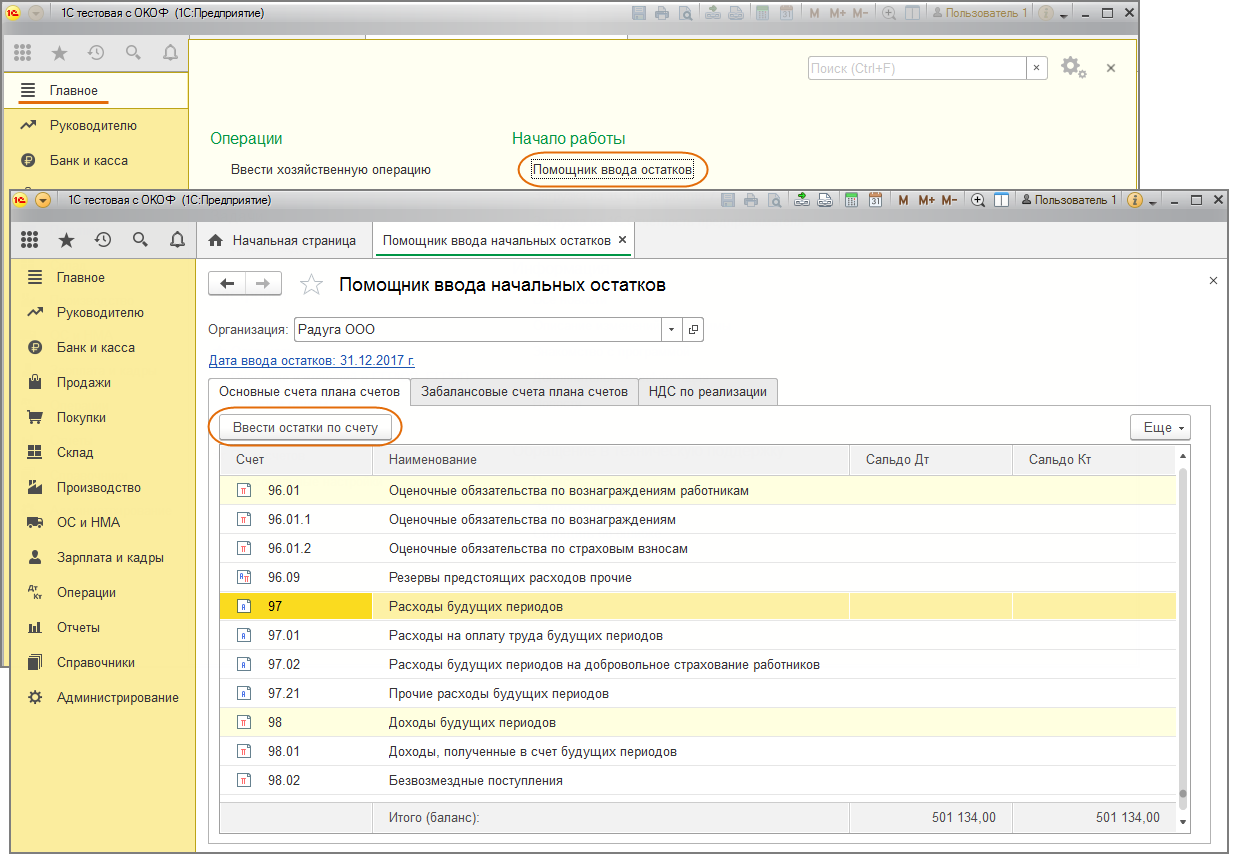
Task: Click the Ввести остатки по счету button
Action: [305, 427]
